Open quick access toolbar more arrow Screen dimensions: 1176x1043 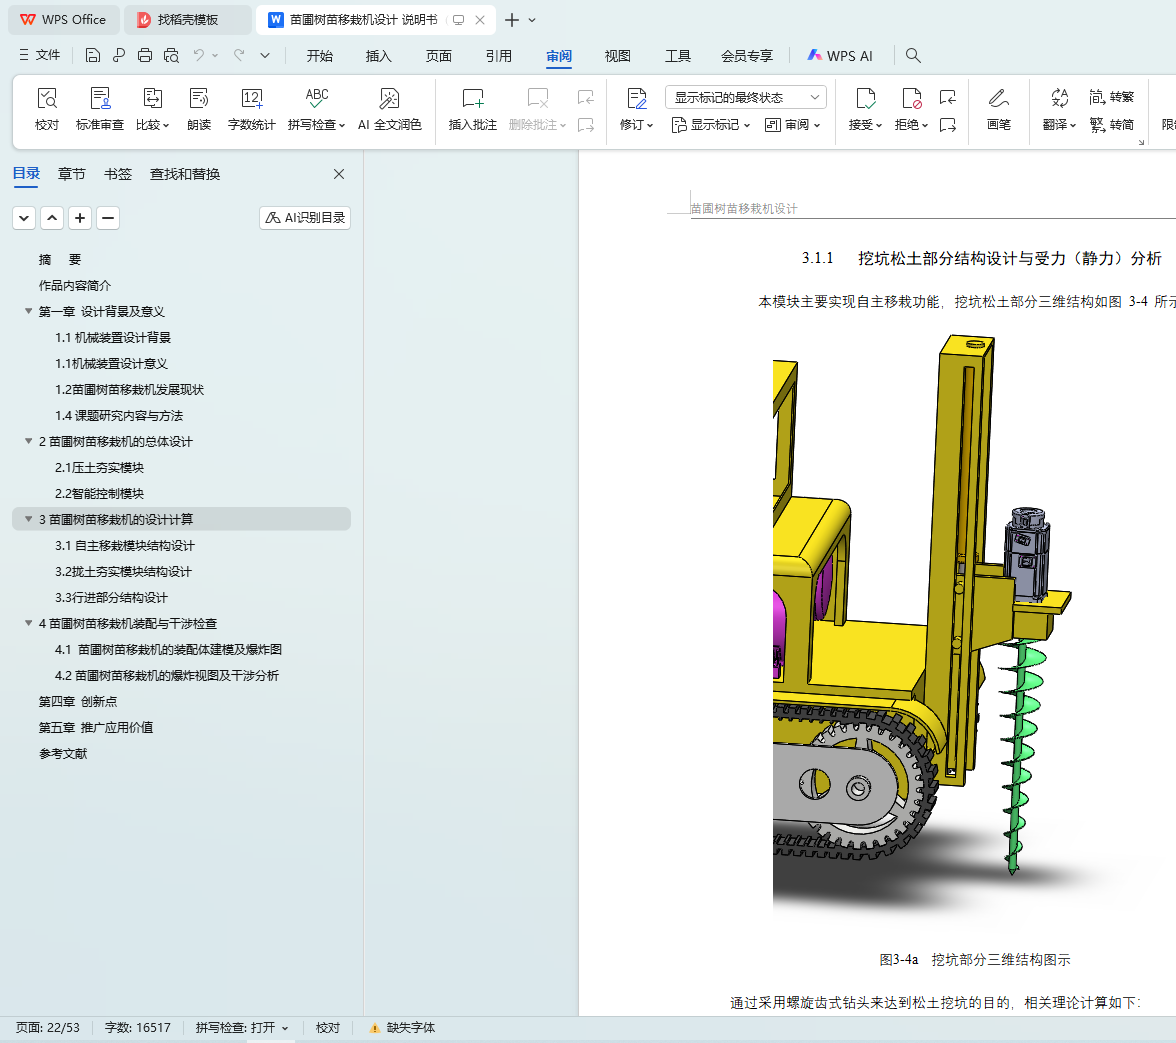[x=265, y=55]
